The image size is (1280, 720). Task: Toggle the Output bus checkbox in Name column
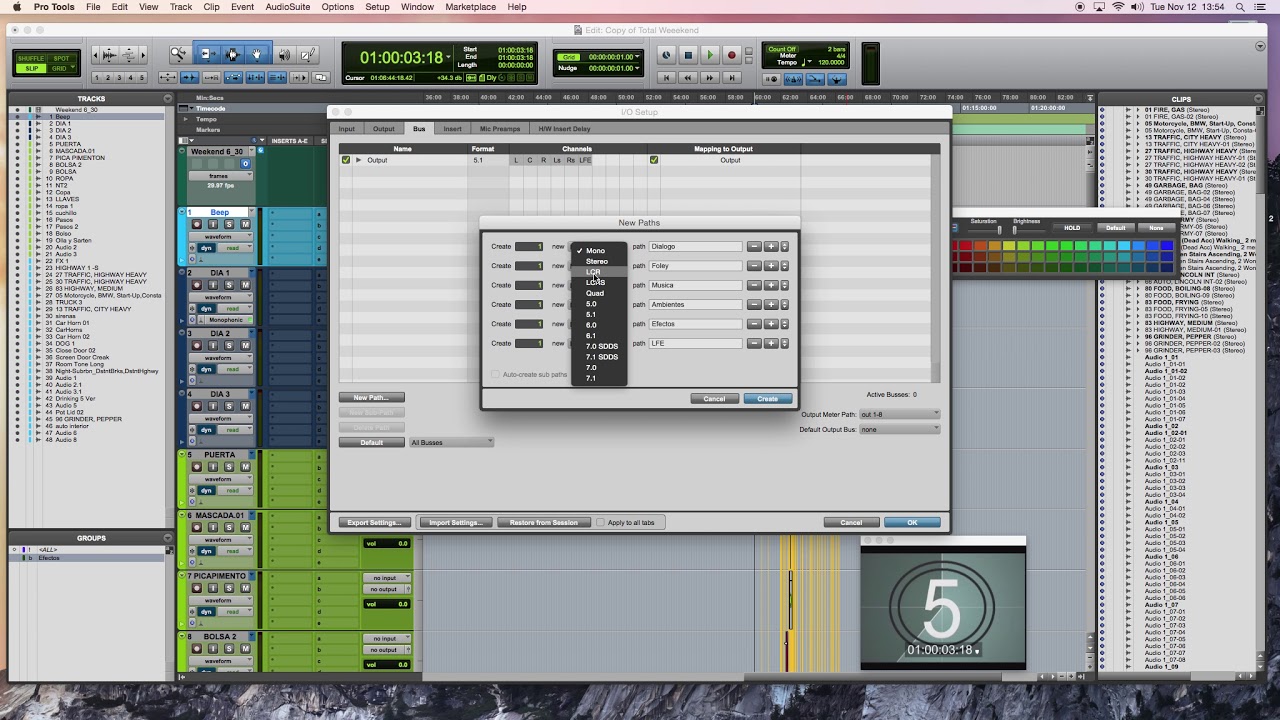pos(346,160)
